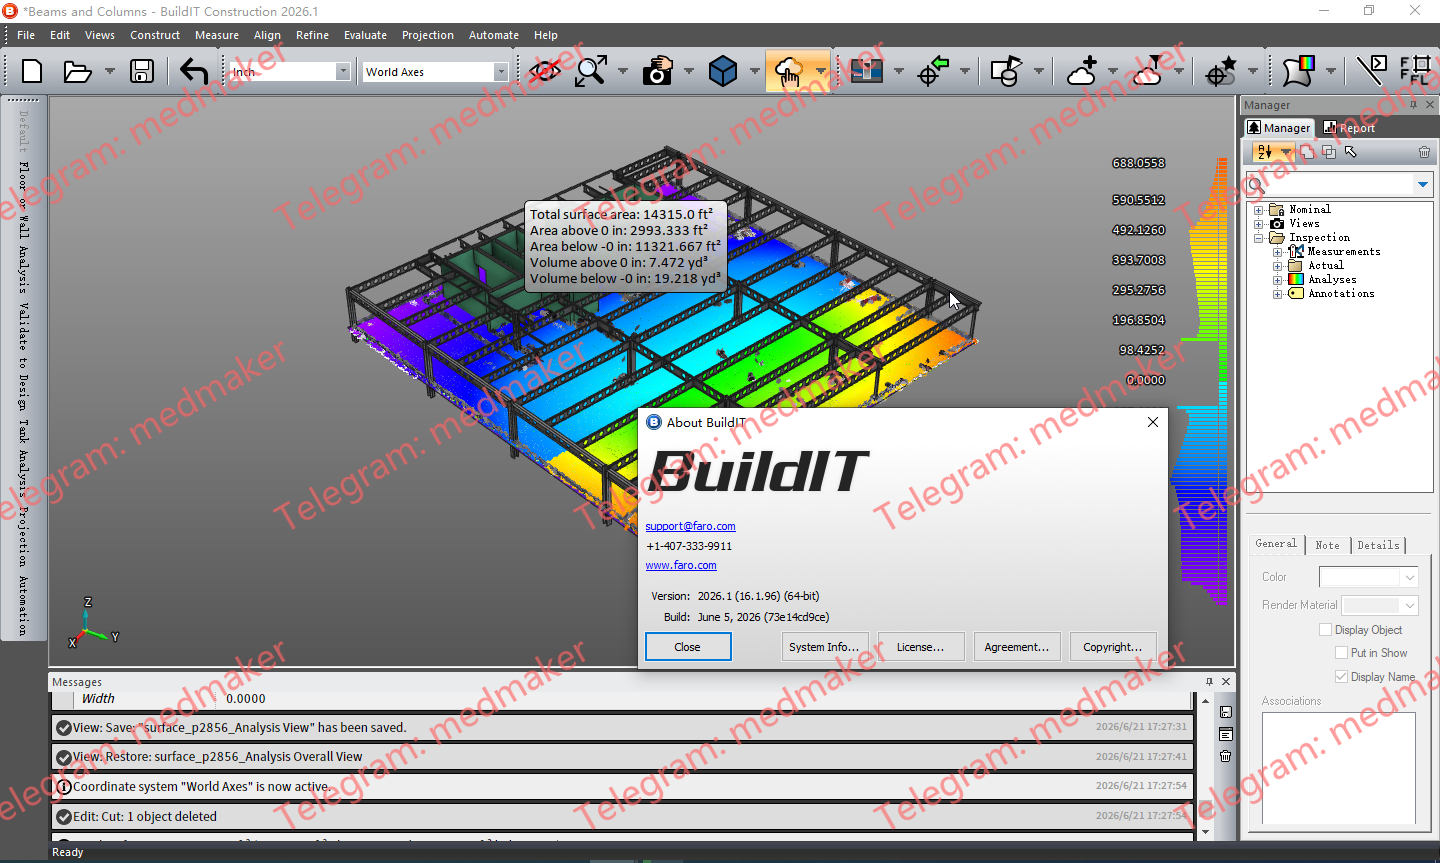Screen dimensions: 1440x863
Task: Open the surface color analysis tool
Action: [1298, 71]
